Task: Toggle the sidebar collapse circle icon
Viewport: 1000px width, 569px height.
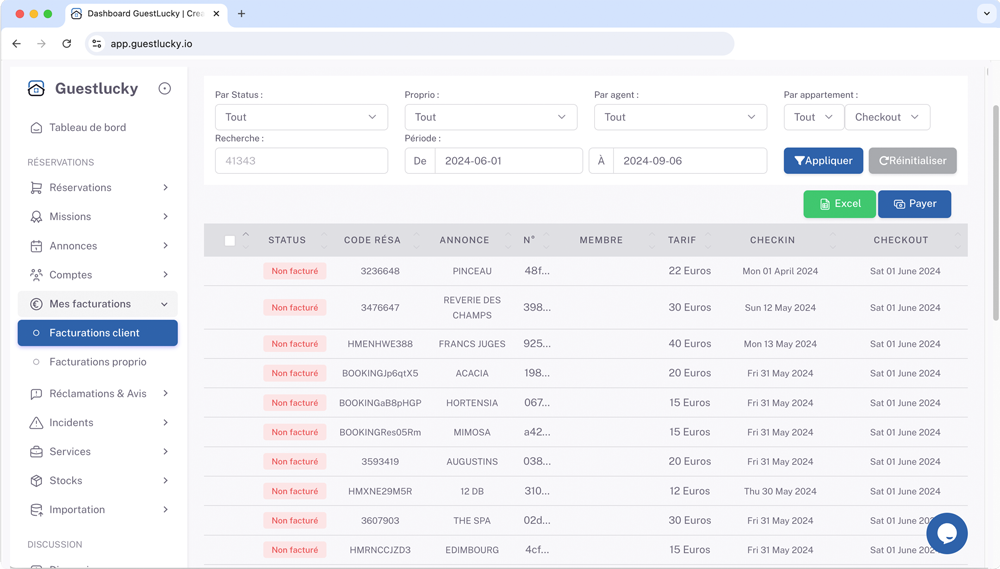Action: click(165, 89)
